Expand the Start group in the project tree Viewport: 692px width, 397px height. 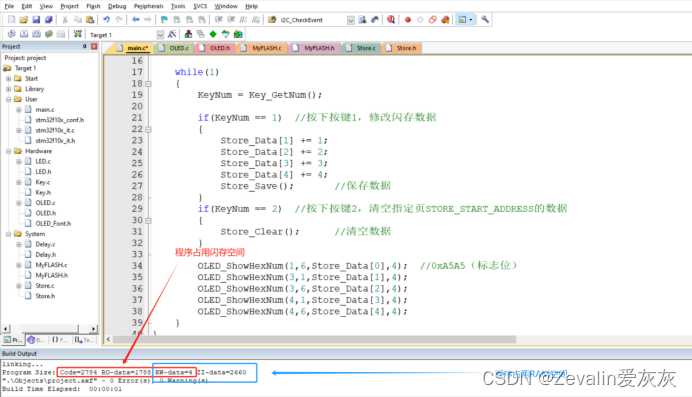(8, 79)
